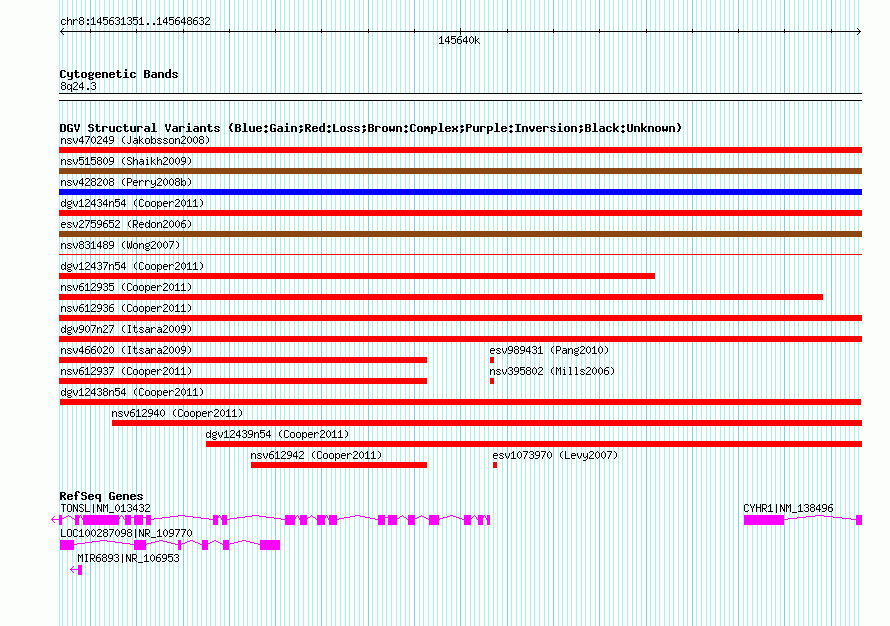Image resolution: width=890 pixels, height=626 pixels.
Task: Click the dgv907n27 (Itsara2009) label
Action: [x=126, y=329]
